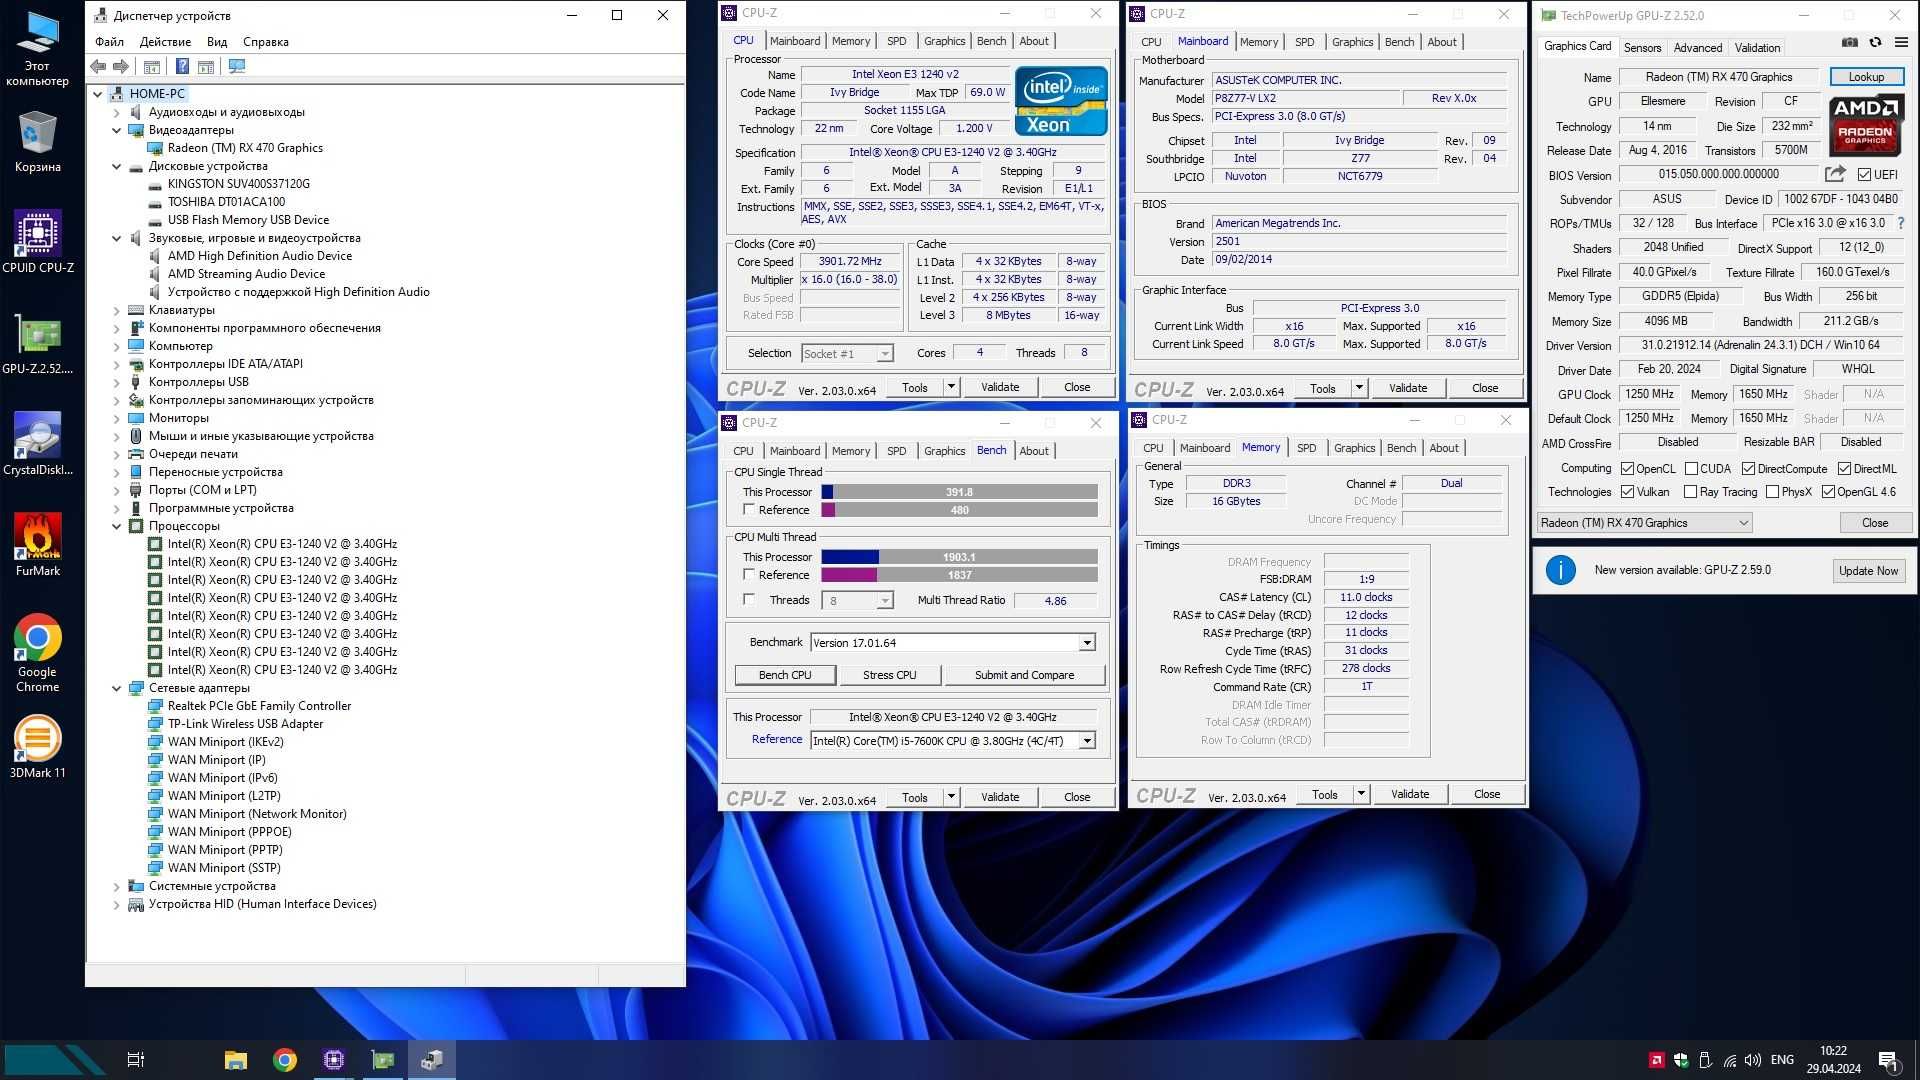Click Submit and Compare button
The width and height of the screenshot is (1920, 1080).
1024,675
